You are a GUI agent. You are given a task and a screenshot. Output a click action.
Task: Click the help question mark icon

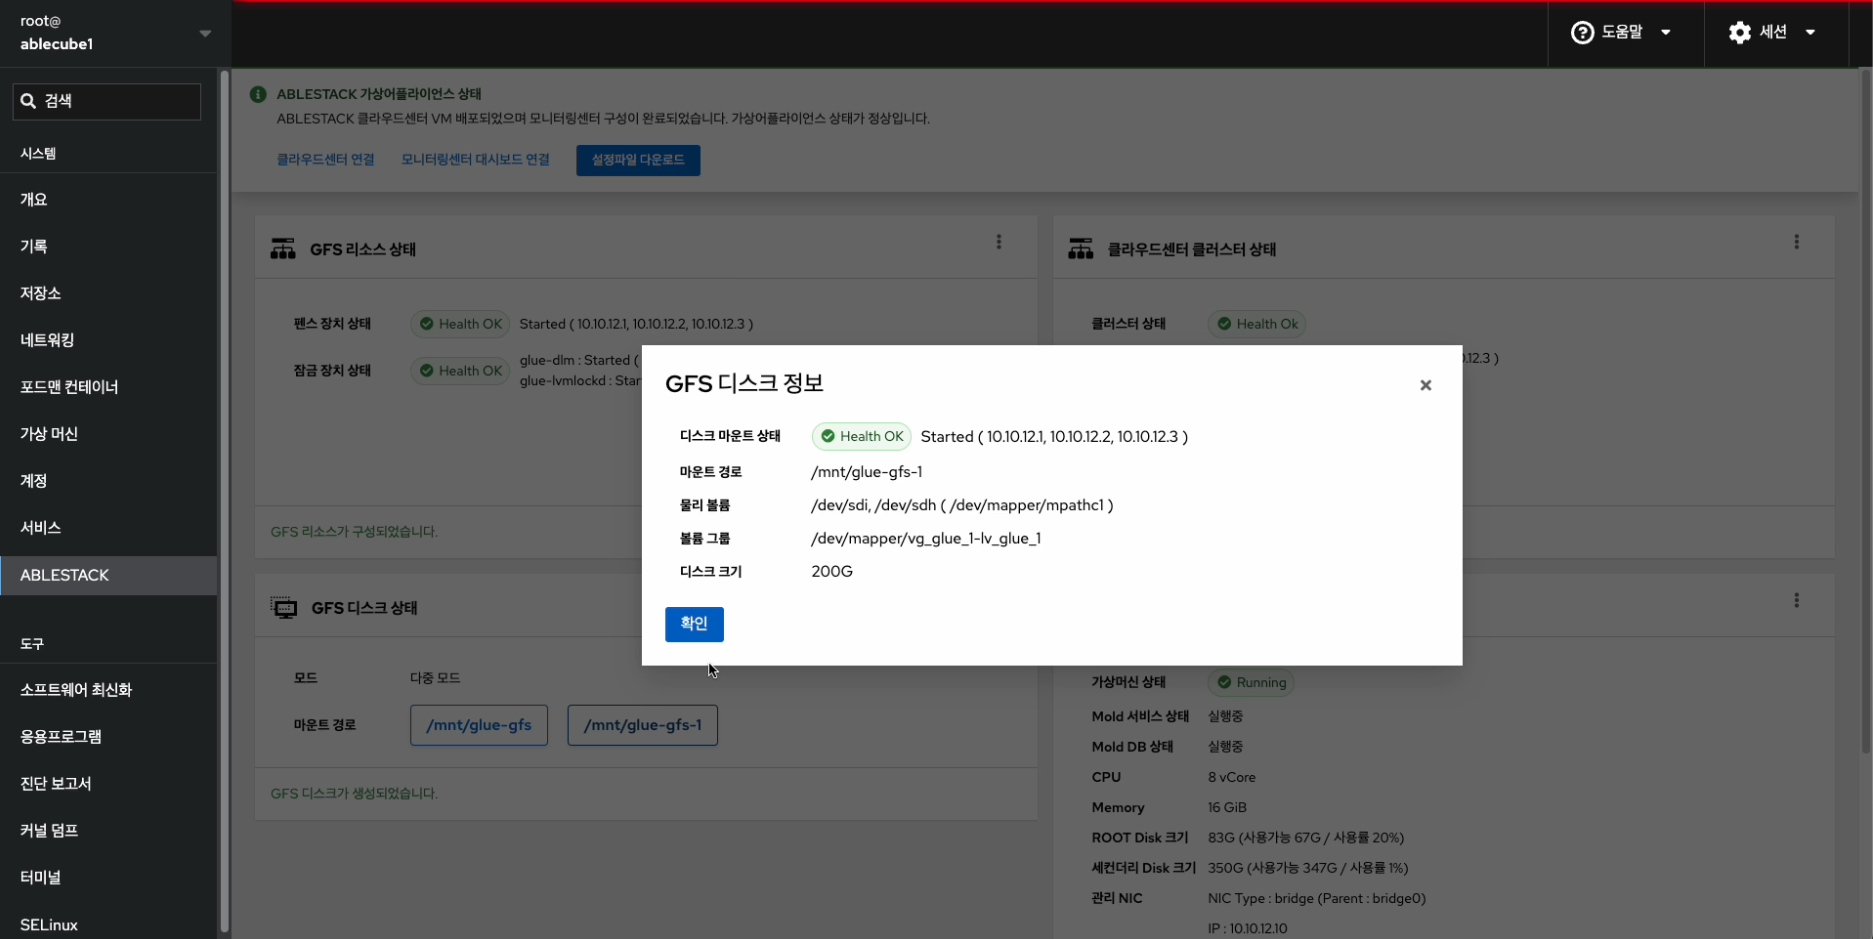point(1581,33)
